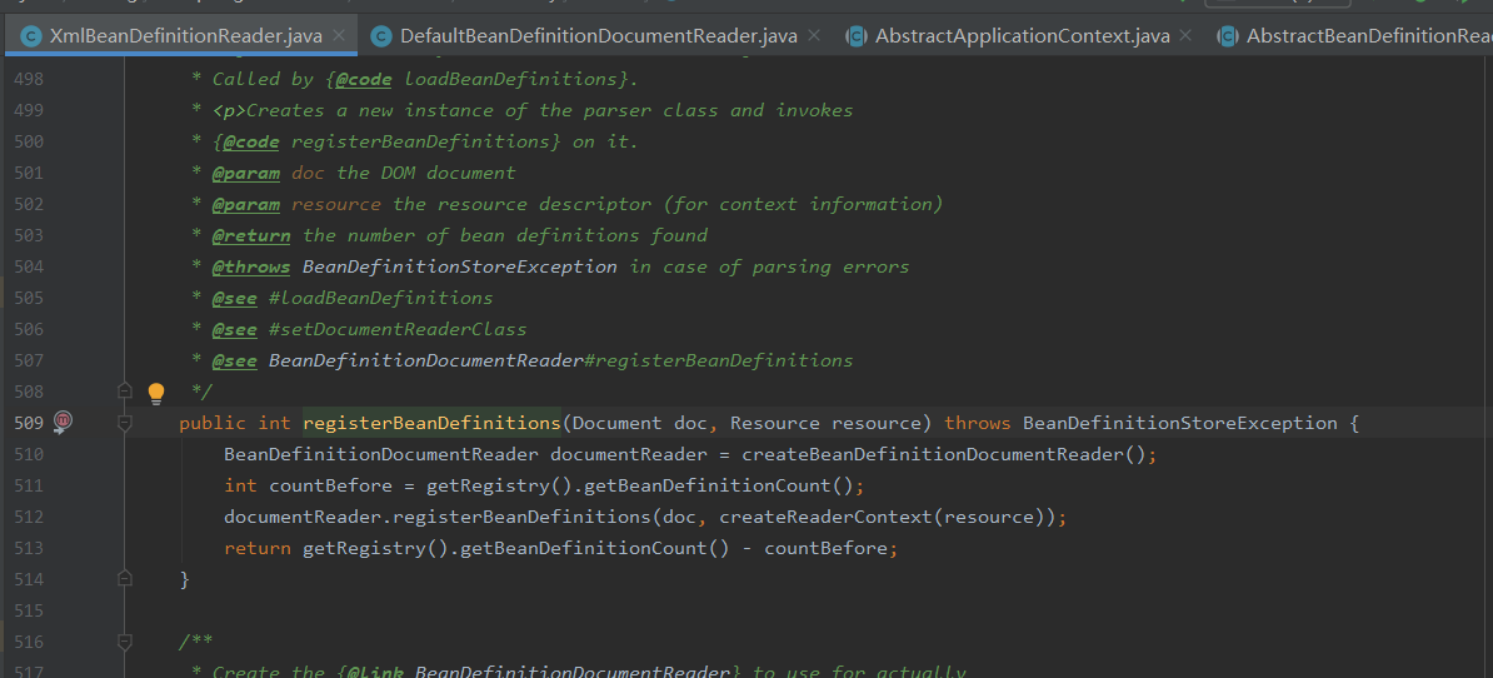This screenshot has height=678, width=1493.
Task: Click the #setDocumentReaderClass reference on line 506
Action: (395, 328)
